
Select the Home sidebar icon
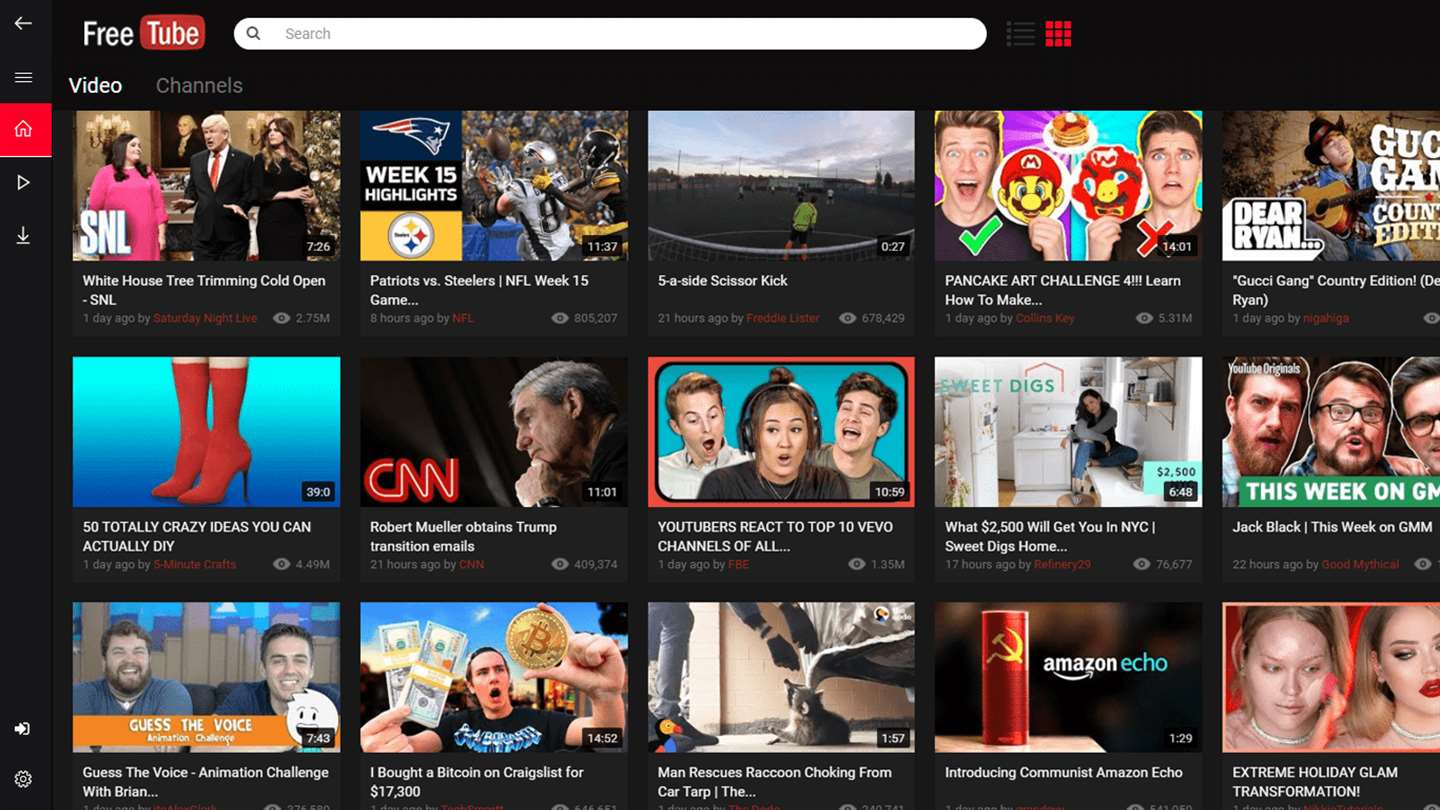tap(23, 129)
